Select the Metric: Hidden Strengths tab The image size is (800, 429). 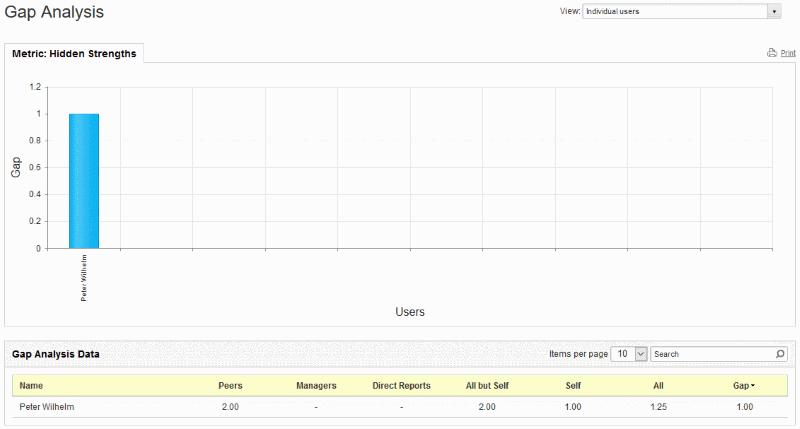pos(74,54)
